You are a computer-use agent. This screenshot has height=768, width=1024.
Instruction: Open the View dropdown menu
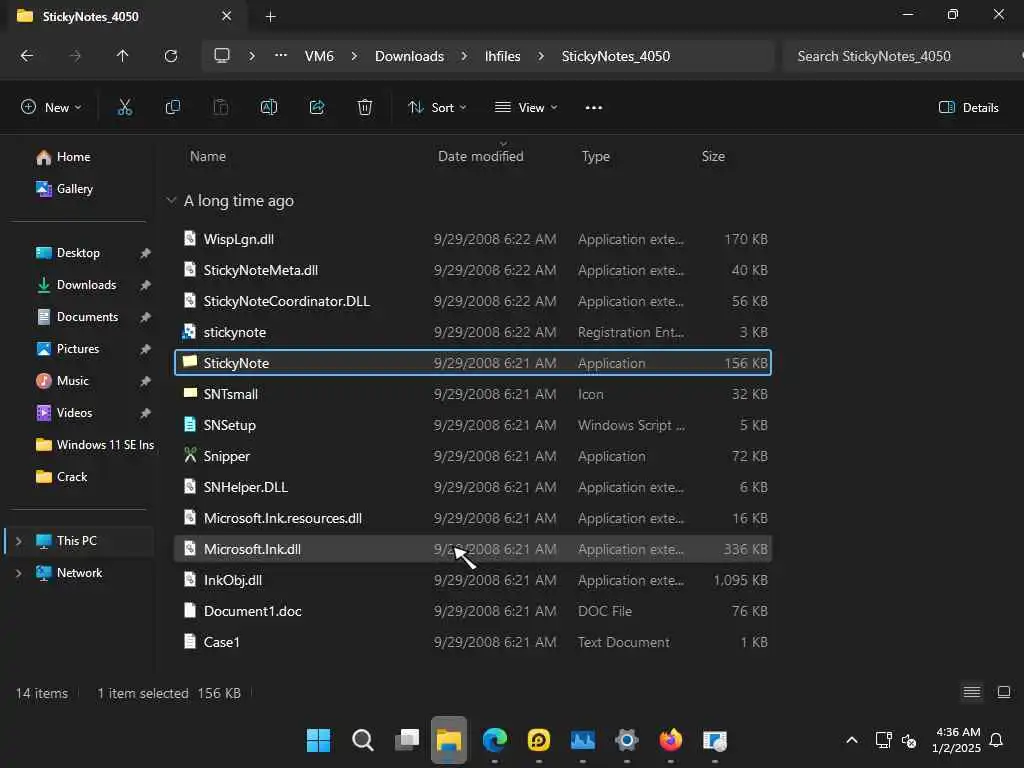(x=526, y=108)
